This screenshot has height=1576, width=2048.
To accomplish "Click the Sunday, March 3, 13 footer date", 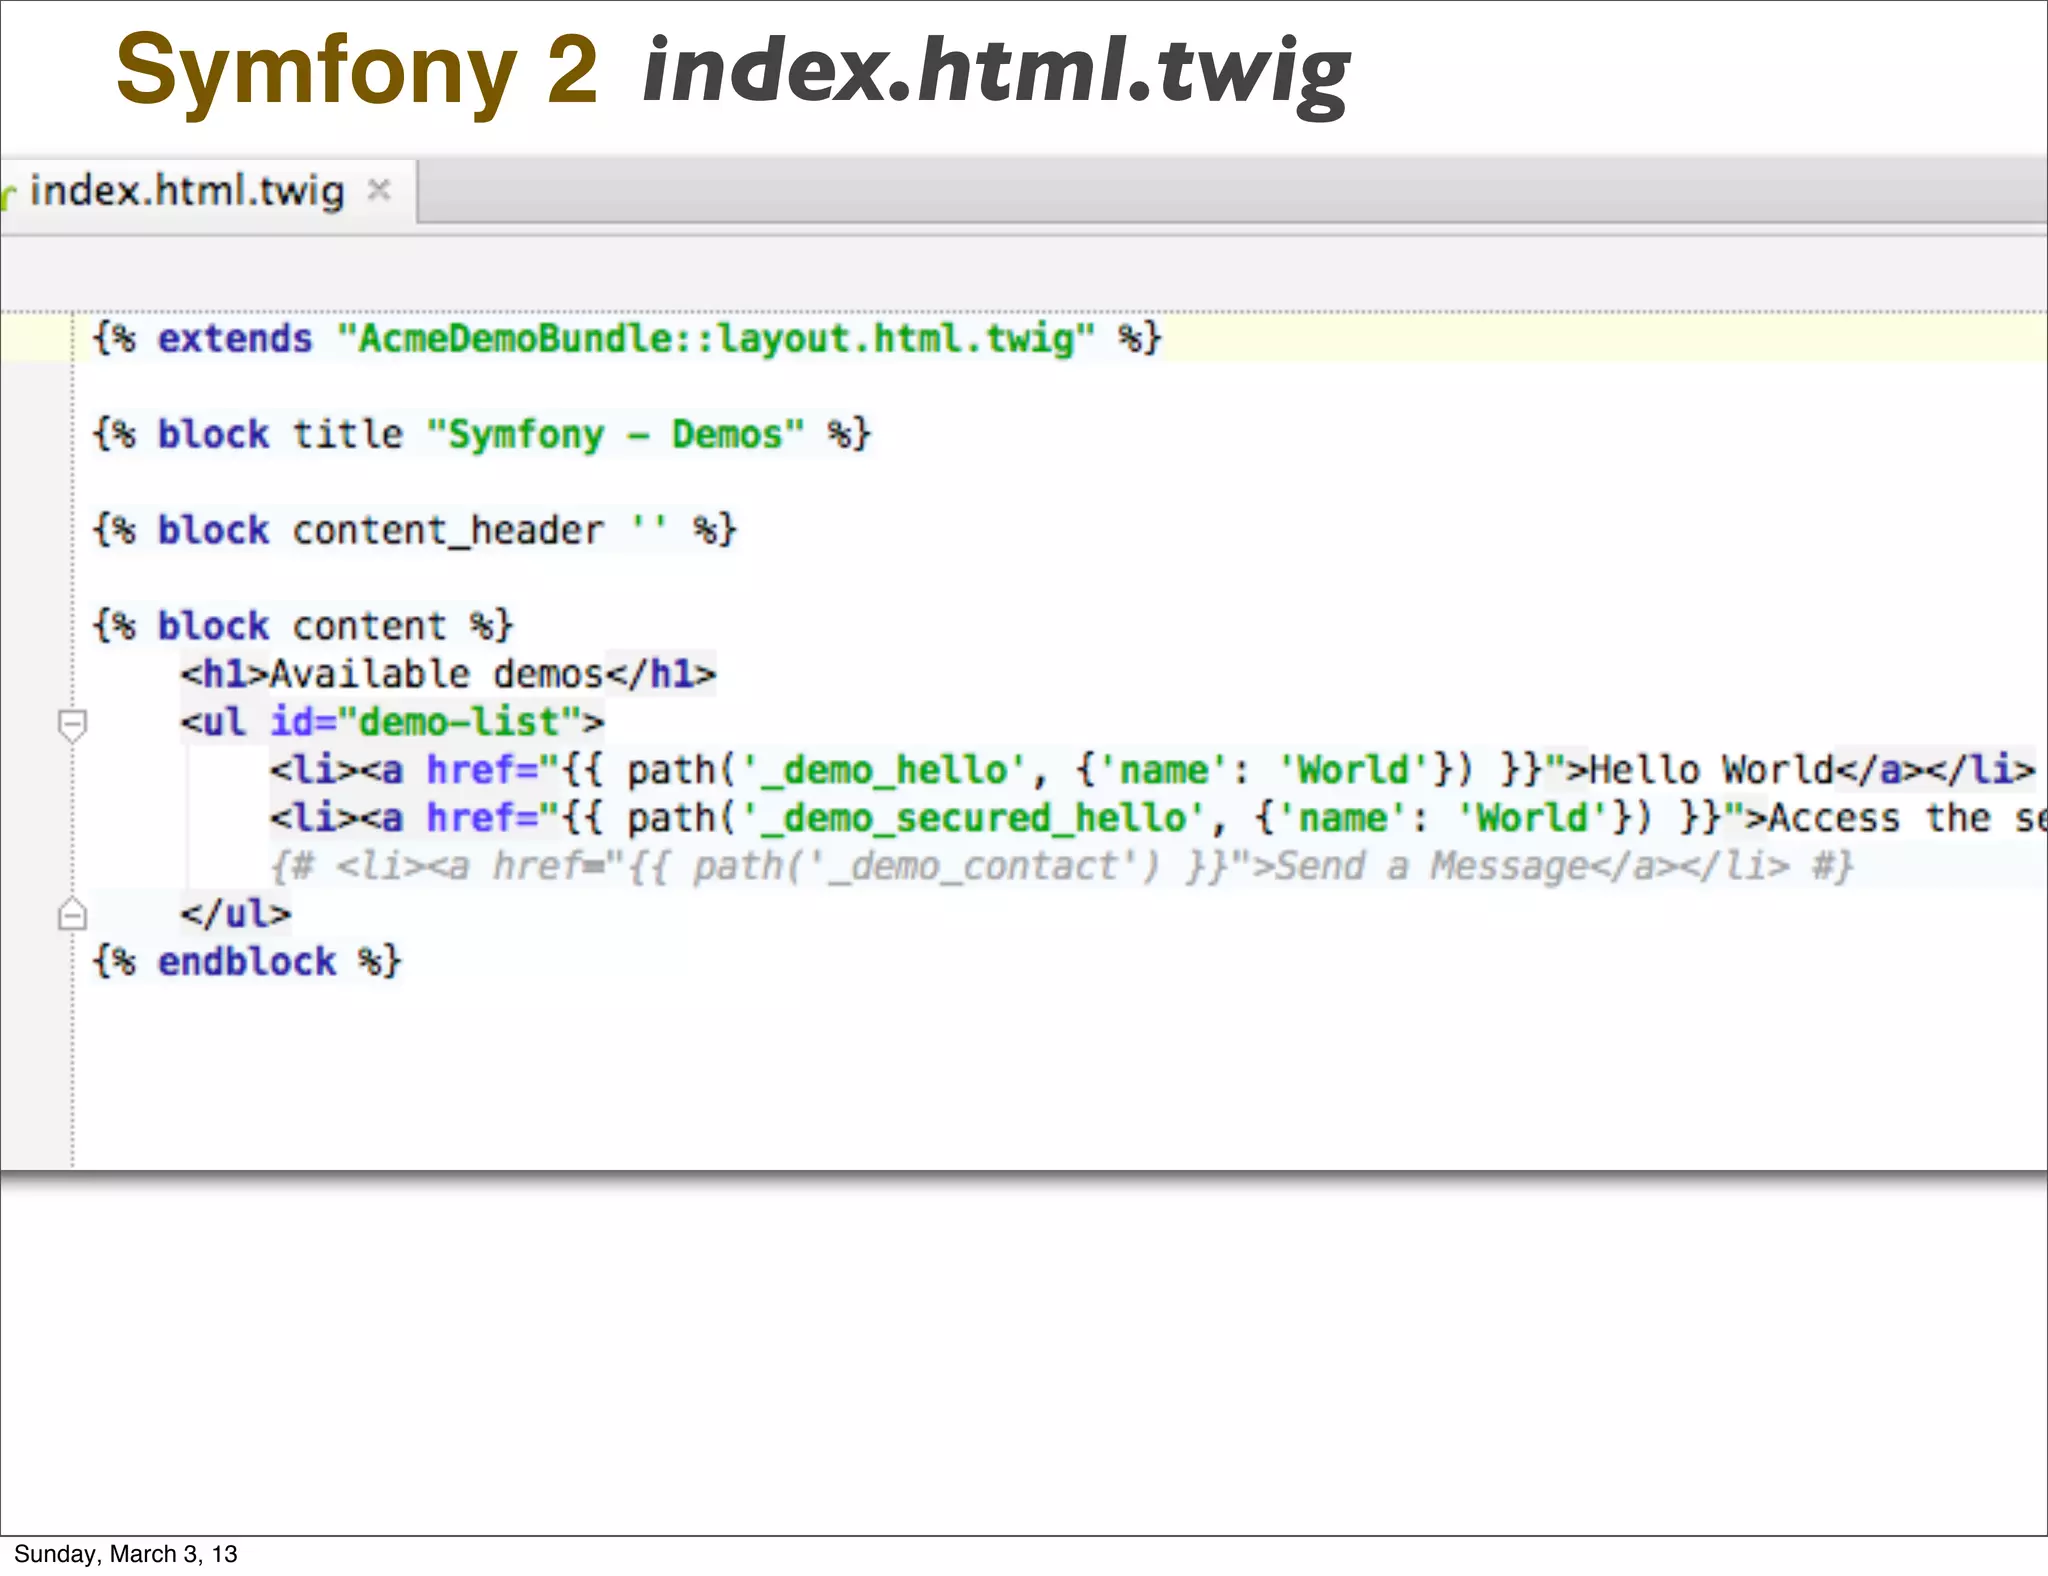I will click(x=126, y=1554).
